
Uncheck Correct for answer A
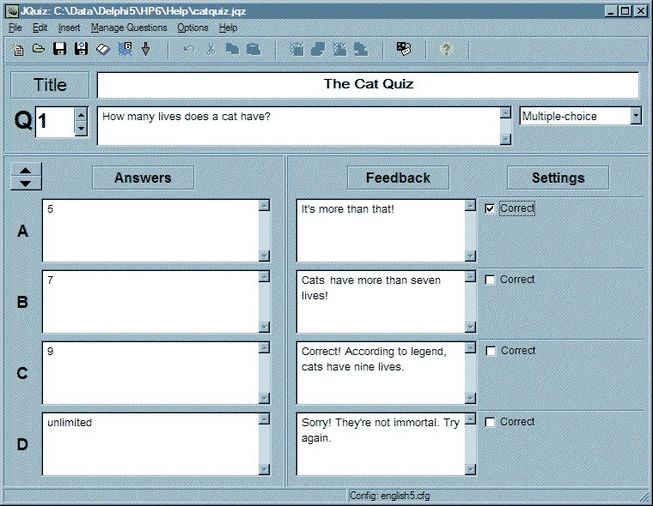(x=490, y=208)
